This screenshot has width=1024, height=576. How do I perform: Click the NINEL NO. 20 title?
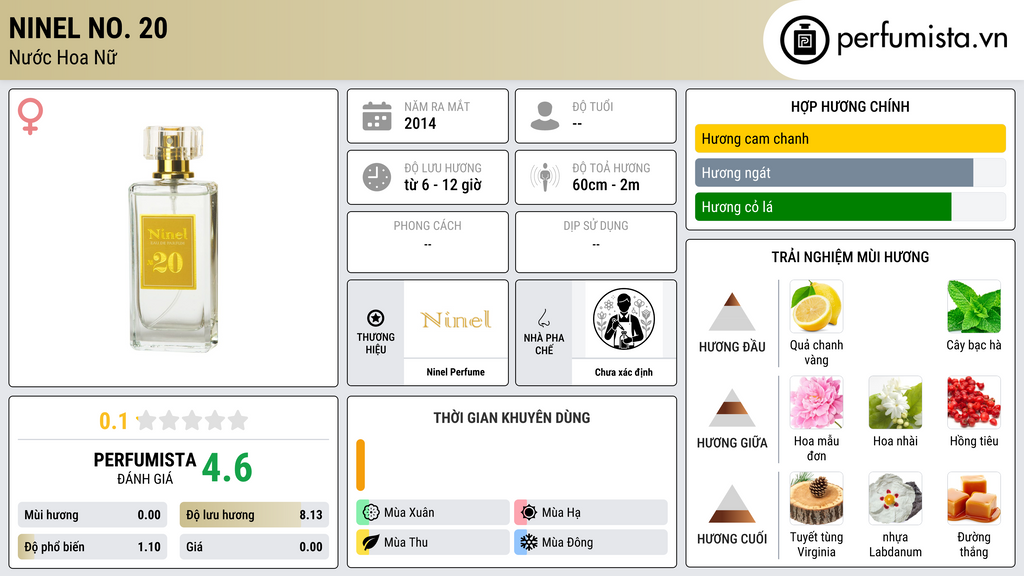tap(88, 28)
